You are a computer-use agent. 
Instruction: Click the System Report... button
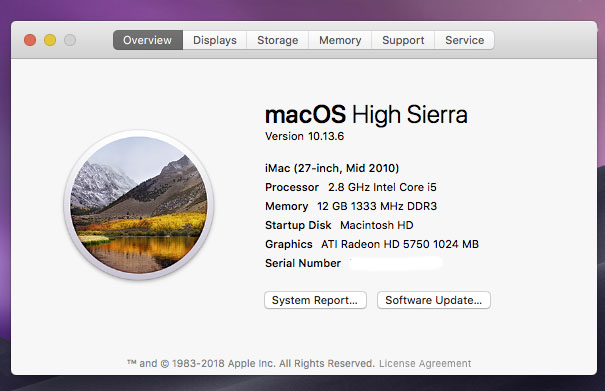click(315, 300)
